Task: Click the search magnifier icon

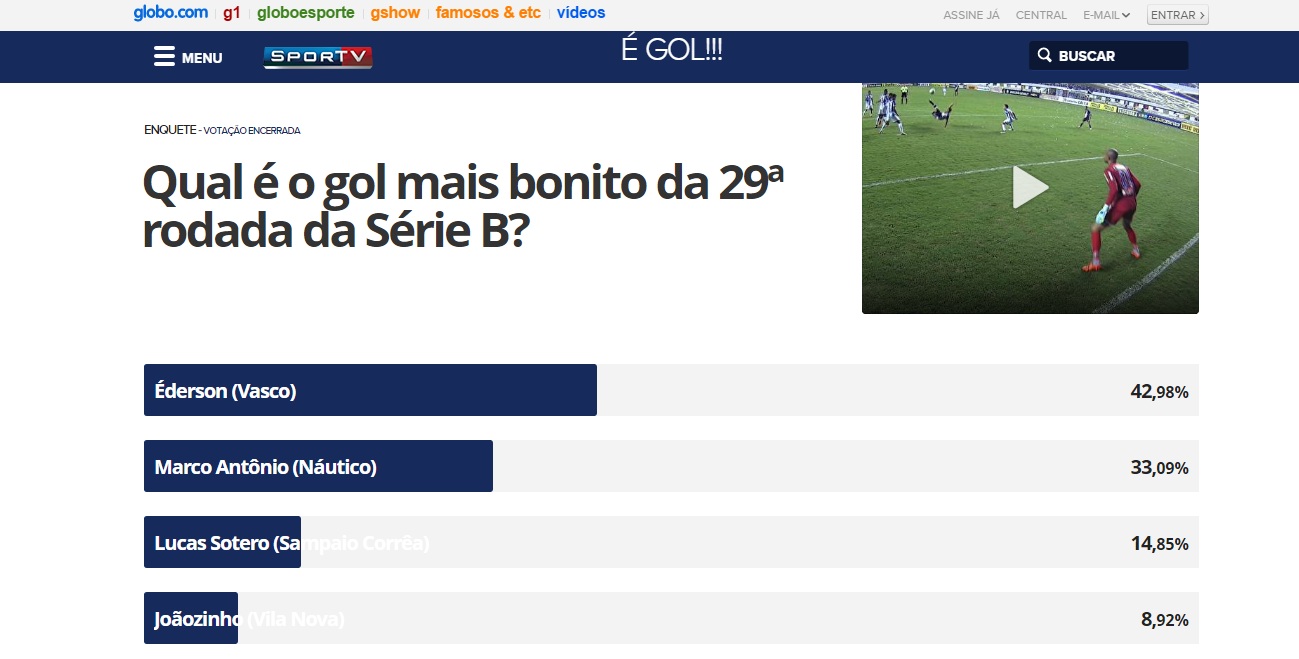Action: (1044, 56)
